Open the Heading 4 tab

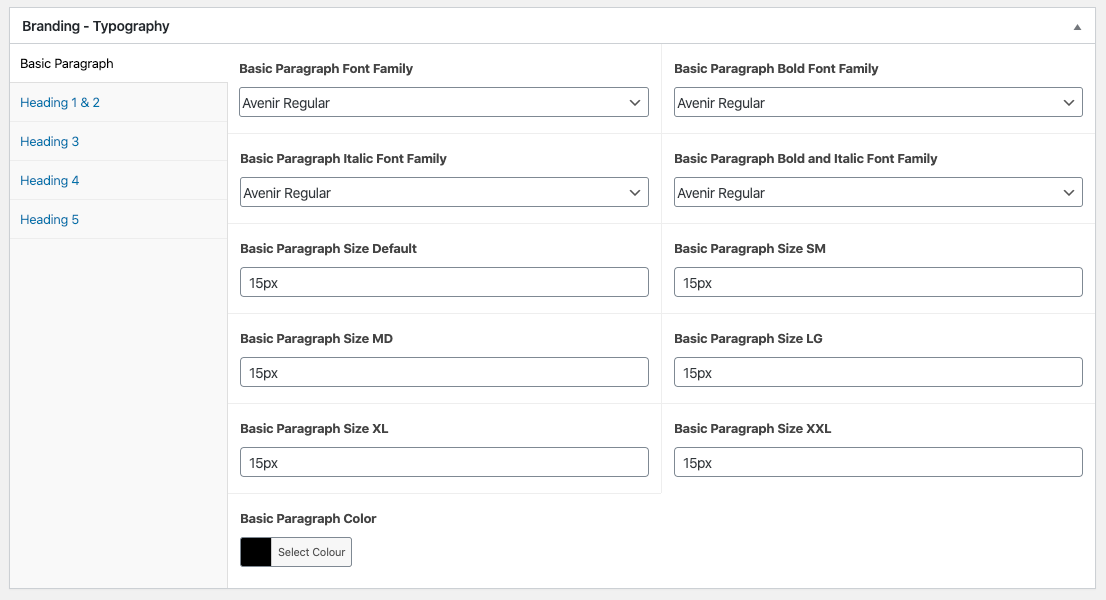pos(50,181)
